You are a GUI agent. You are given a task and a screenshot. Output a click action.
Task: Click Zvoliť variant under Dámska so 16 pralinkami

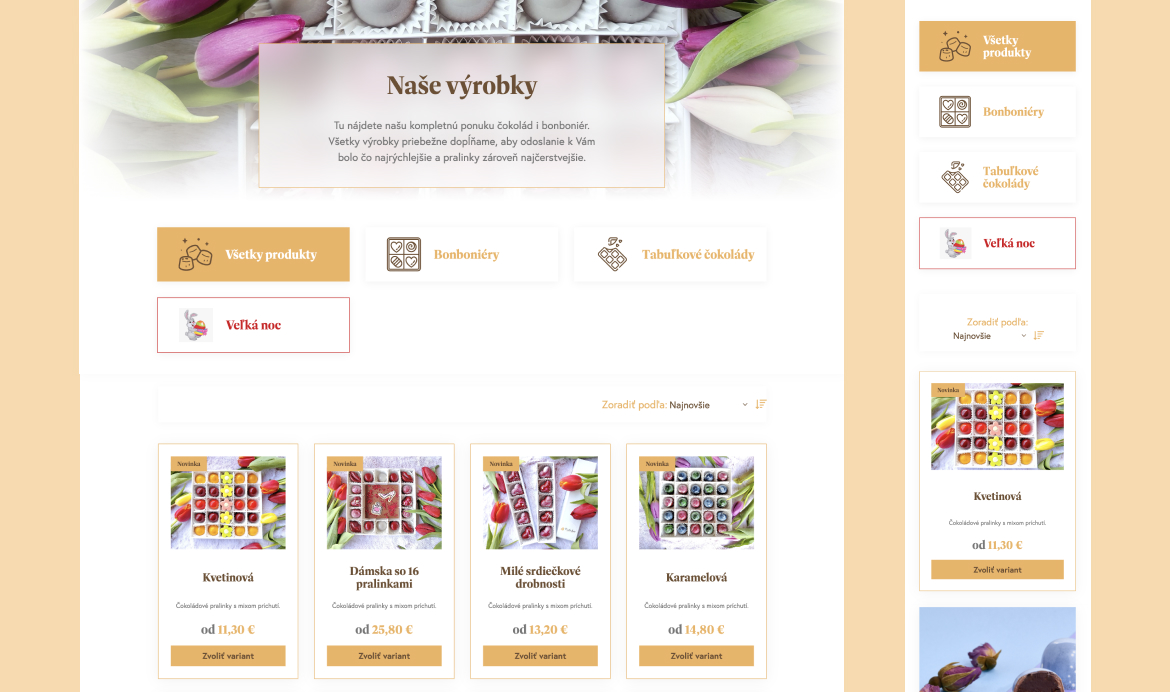[384, 655]
